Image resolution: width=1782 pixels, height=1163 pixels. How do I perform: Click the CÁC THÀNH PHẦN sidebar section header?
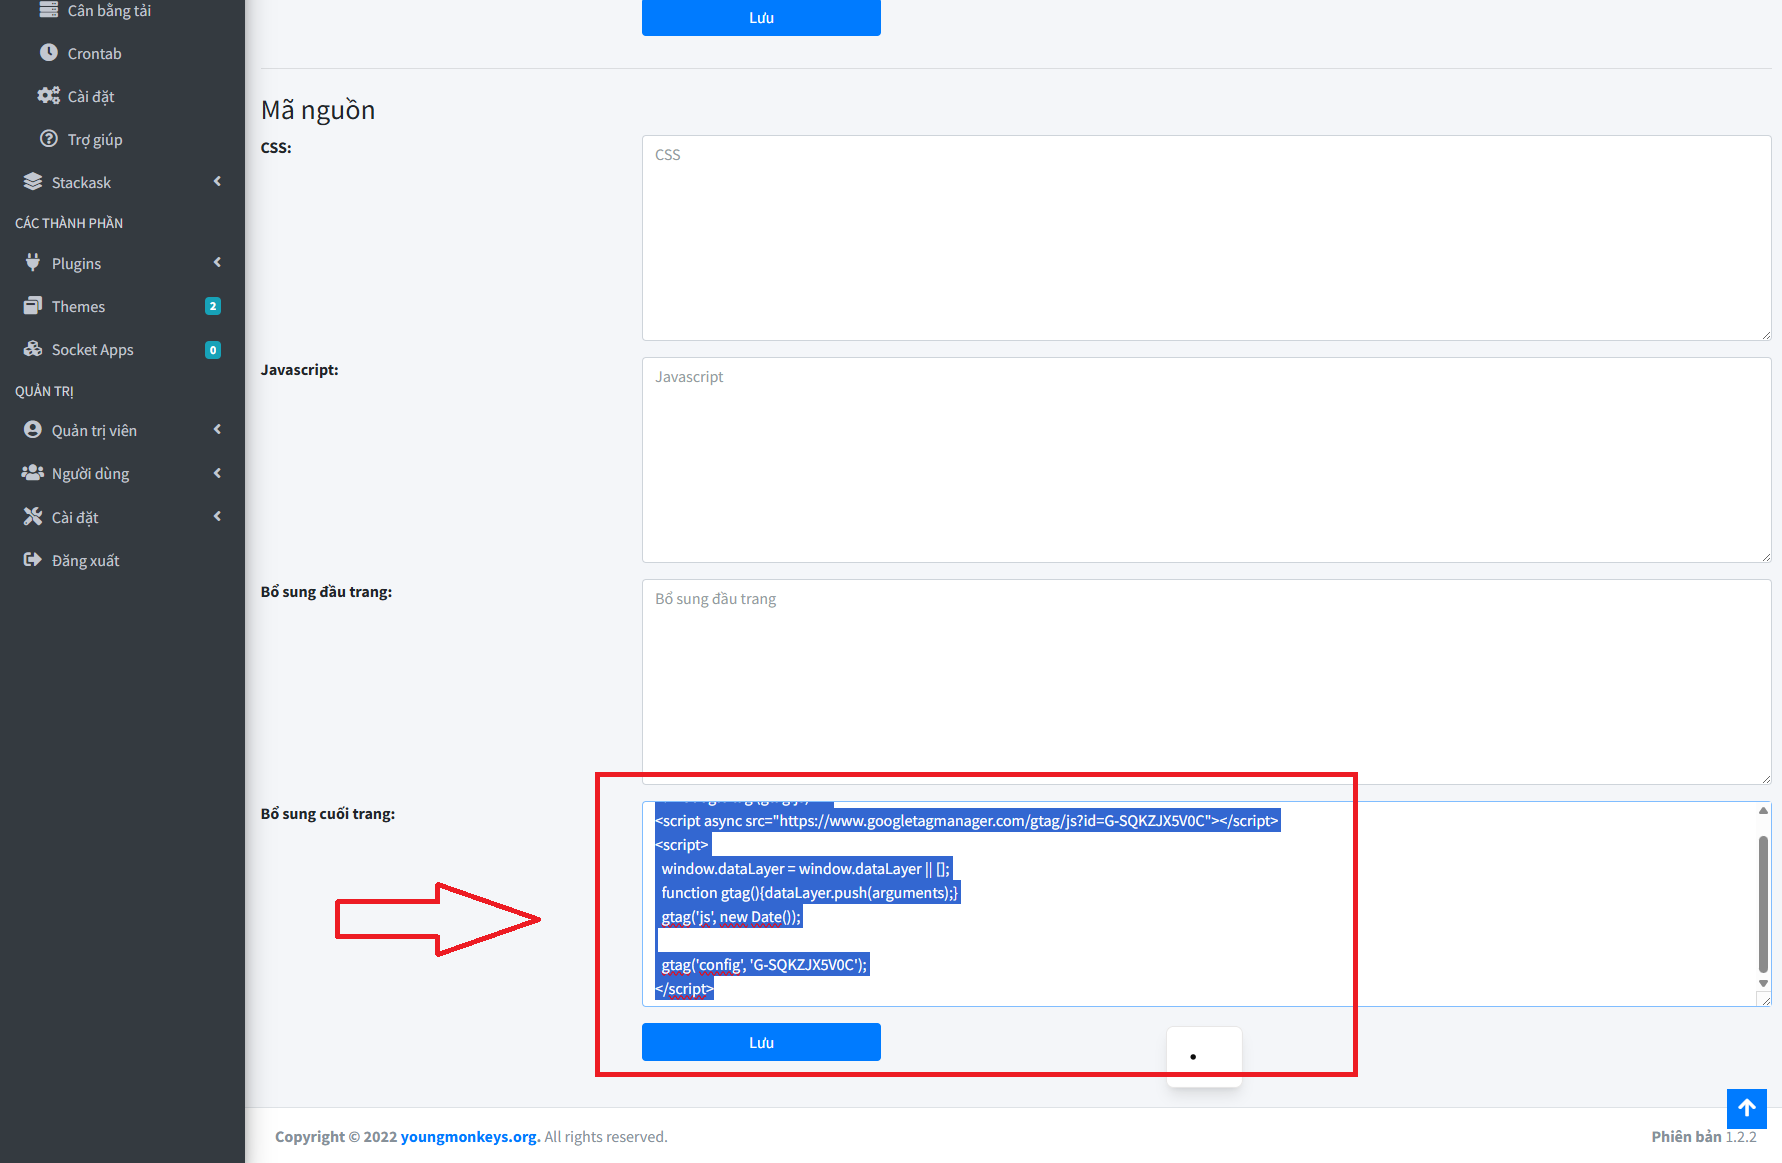click(x=69, y=223)
